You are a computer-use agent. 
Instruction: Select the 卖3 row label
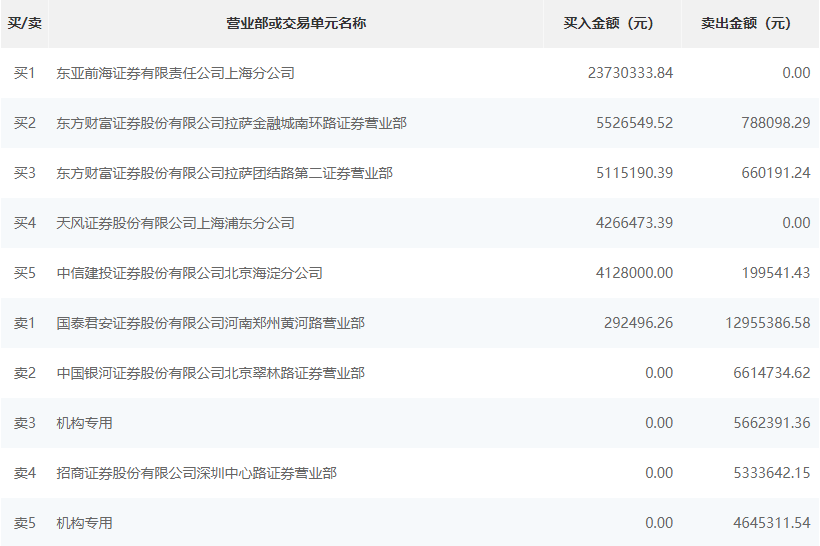(x=25, y=423)
